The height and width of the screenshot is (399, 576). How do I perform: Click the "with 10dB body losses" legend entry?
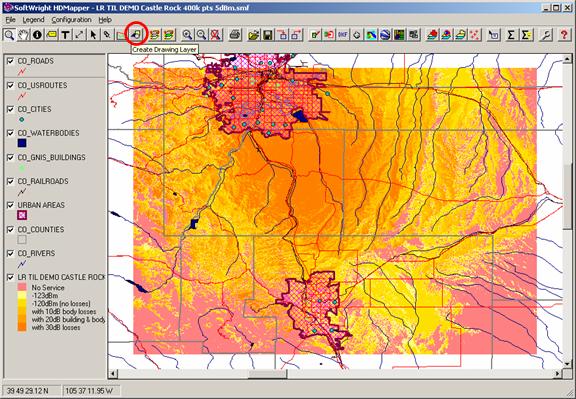(x=64, y=312)
